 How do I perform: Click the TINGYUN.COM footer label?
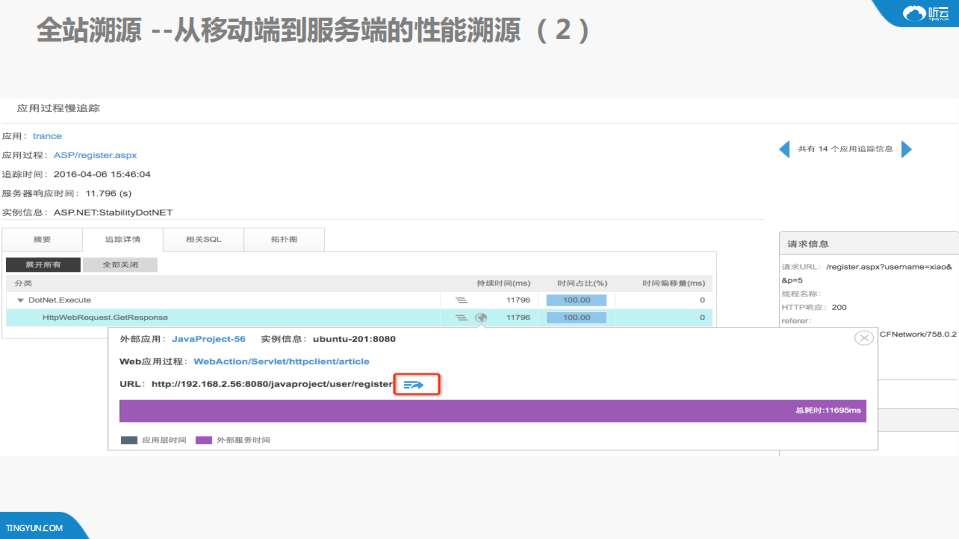point(34,528)
